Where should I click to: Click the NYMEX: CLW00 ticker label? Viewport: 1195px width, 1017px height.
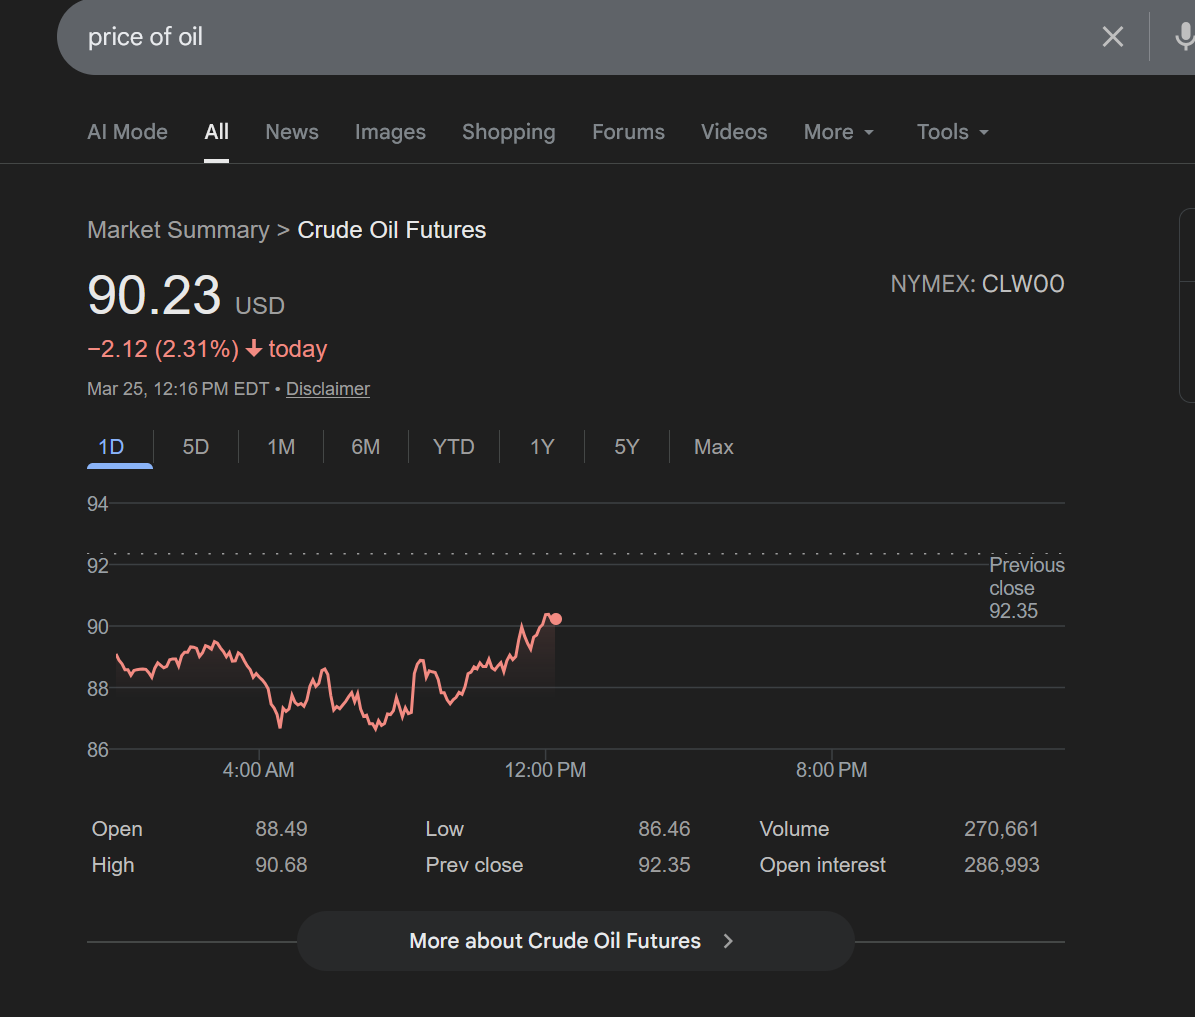point(977,284)
